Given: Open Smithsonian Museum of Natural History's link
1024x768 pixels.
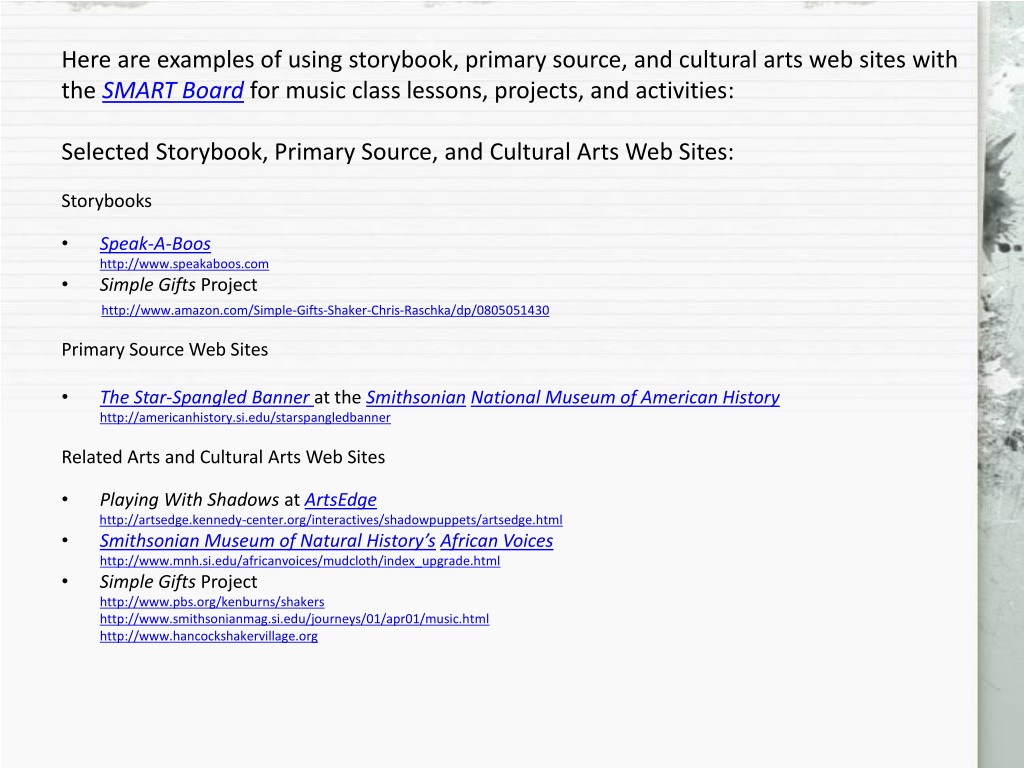Looking at the screenshot, I should pos(267,541).
